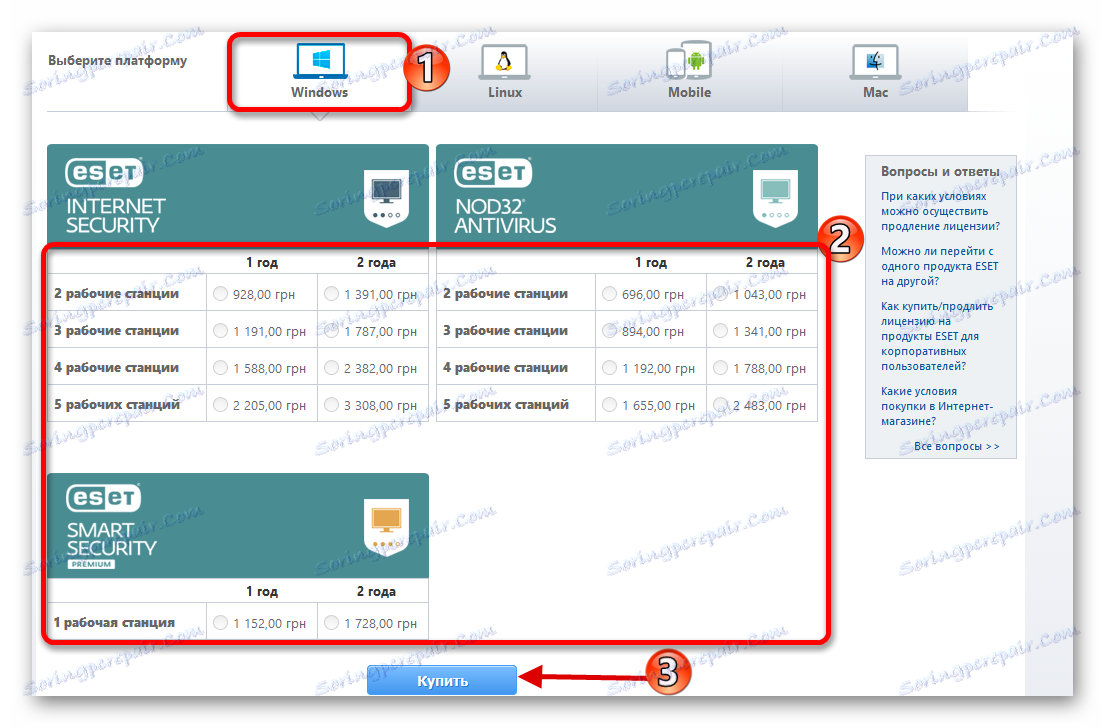The width and height of the screenshot is (1105, 728).
Task: Click NOD32 '4 рабочие станции' row label
Action: coord(505,368)
